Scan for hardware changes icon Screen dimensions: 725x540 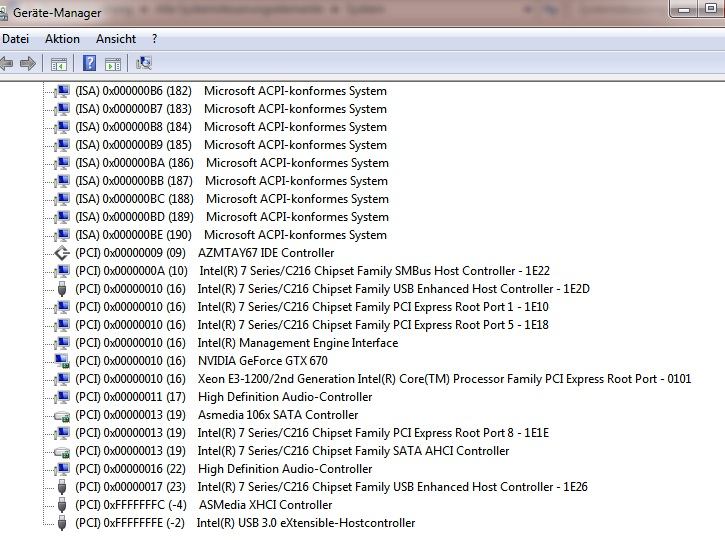click(144, 63)
